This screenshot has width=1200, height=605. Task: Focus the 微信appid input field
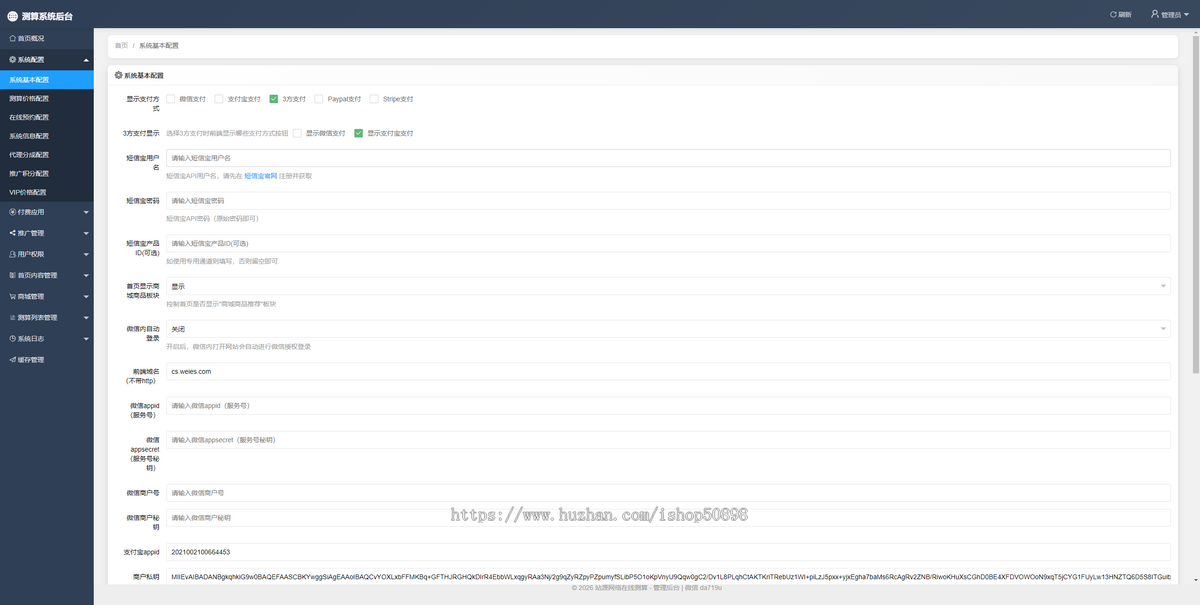[x=668, y=406]
